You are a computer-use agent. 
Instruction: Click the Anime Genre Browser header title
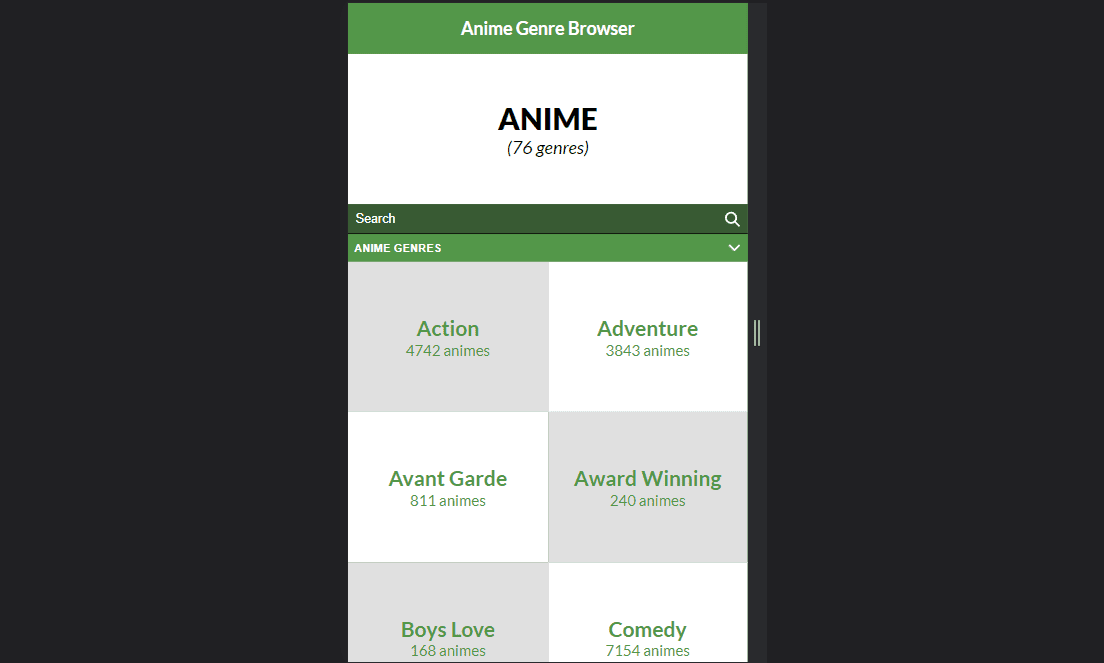point(547,28)
